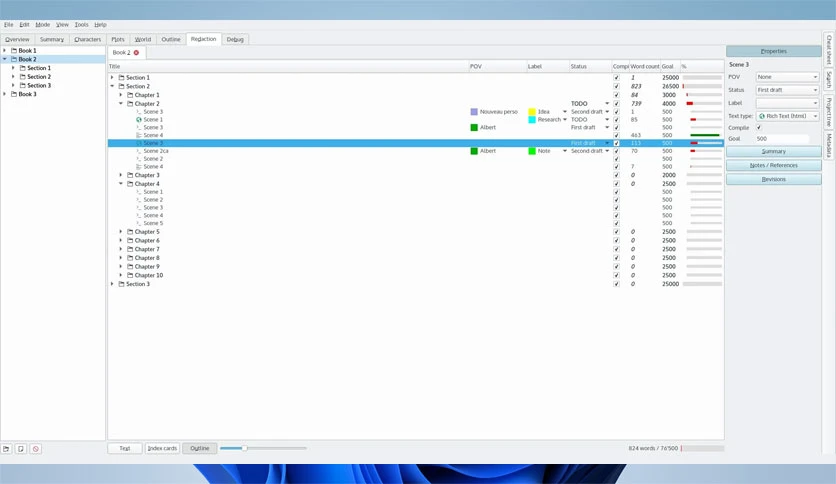
Task: Click the yellow Idea label swatch
Action: (x=532, y=112)
